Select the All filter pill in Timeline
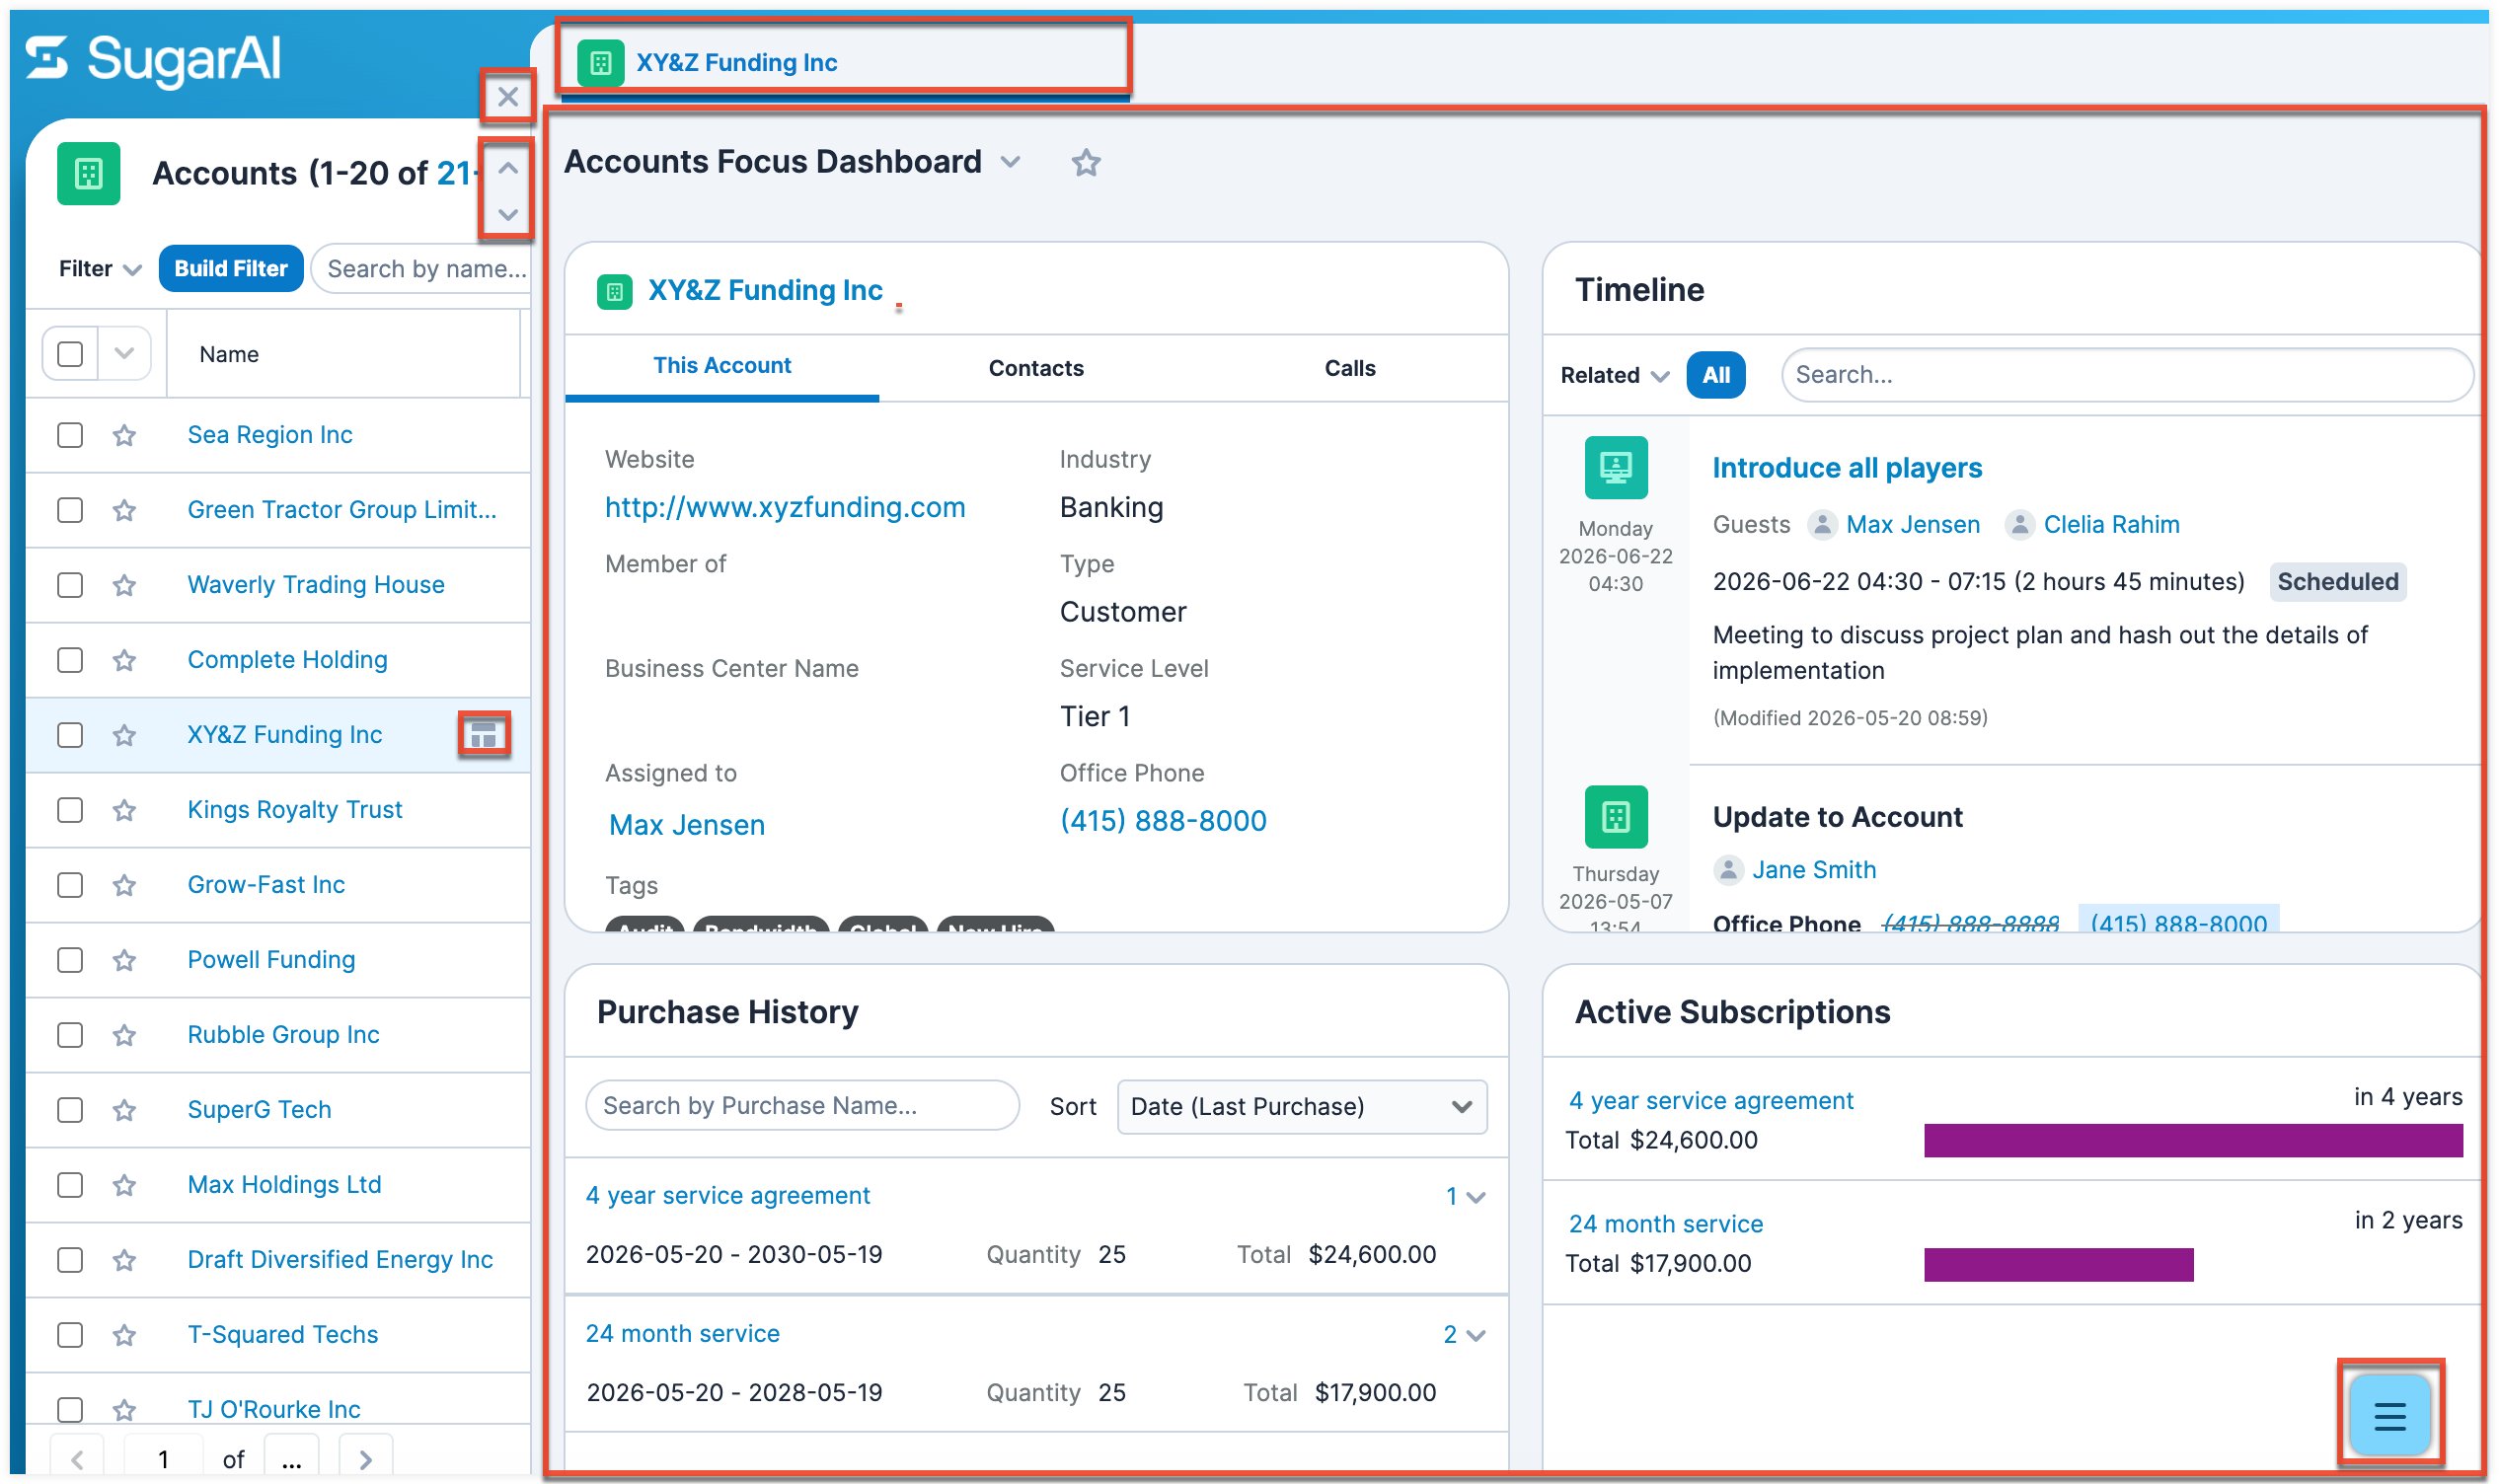This screenshot has height=1484, width=2499. 1716,375
